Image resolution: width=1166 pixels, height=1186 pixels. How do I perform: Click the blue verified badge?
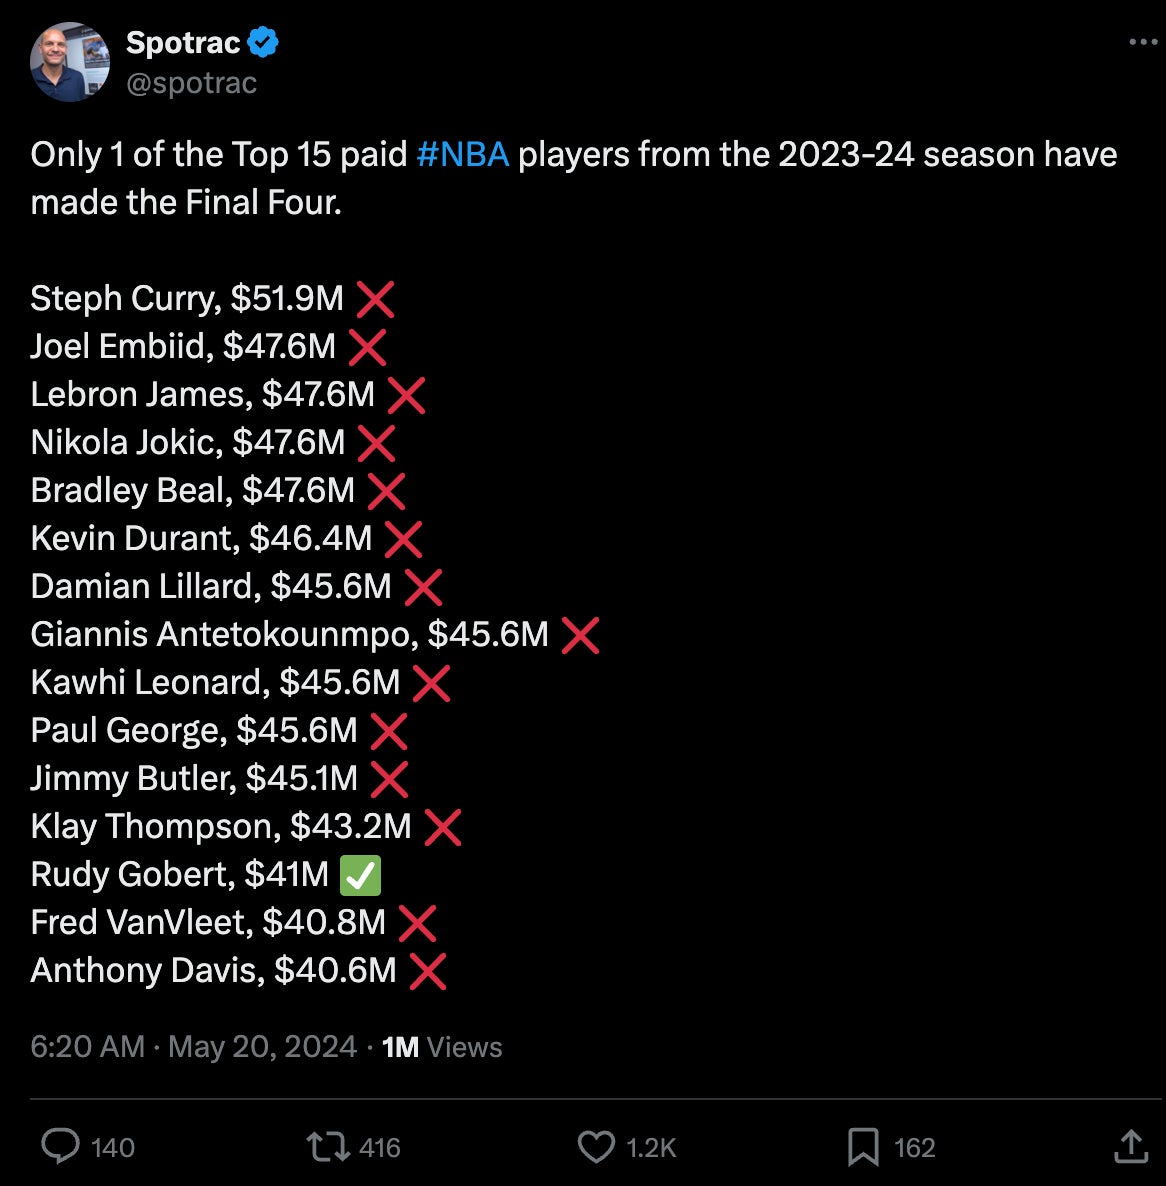point(263,43)
